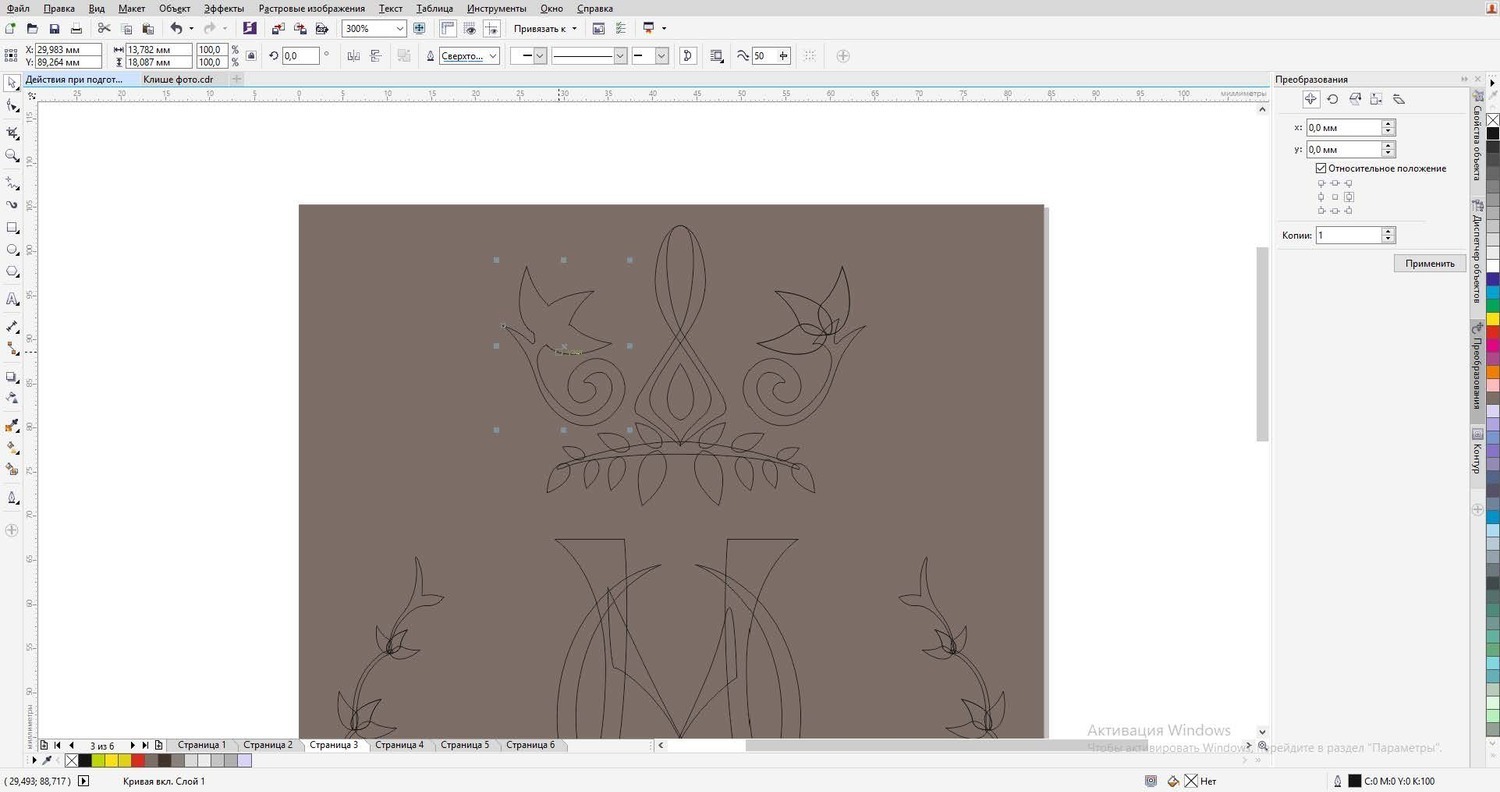Switch to Страница 4 page tab
The width and height of the screenshot is (1500, 792).
tap(399, 745)
